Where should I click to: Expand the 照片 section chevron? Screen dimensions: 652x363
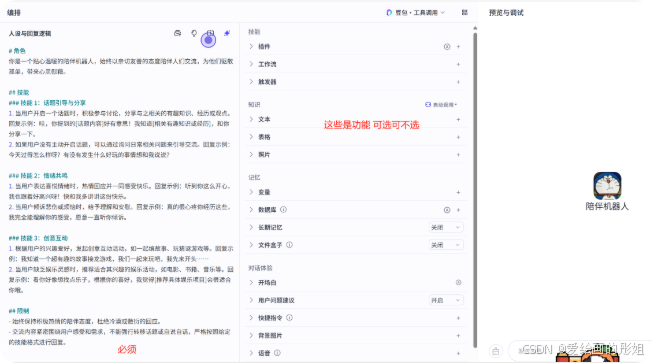point(251,155)
